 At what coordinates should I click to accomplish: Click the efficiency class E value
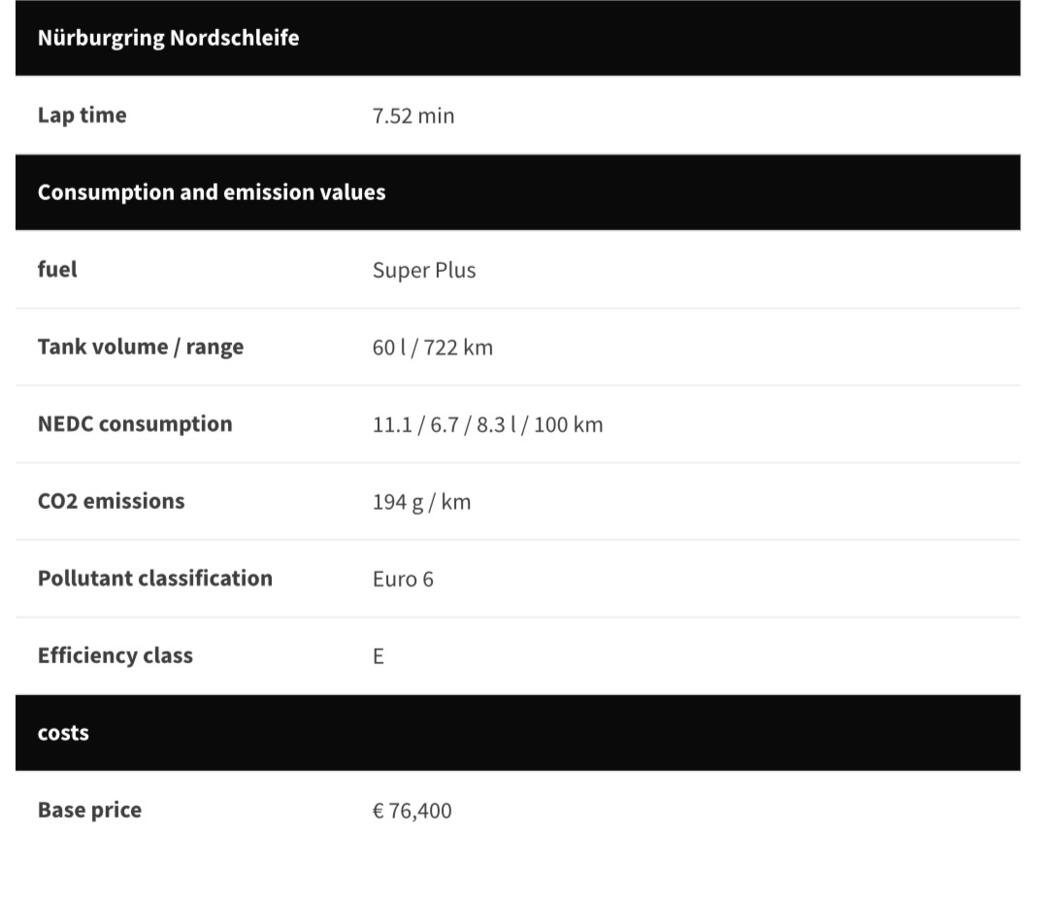[x=378, y=656]
